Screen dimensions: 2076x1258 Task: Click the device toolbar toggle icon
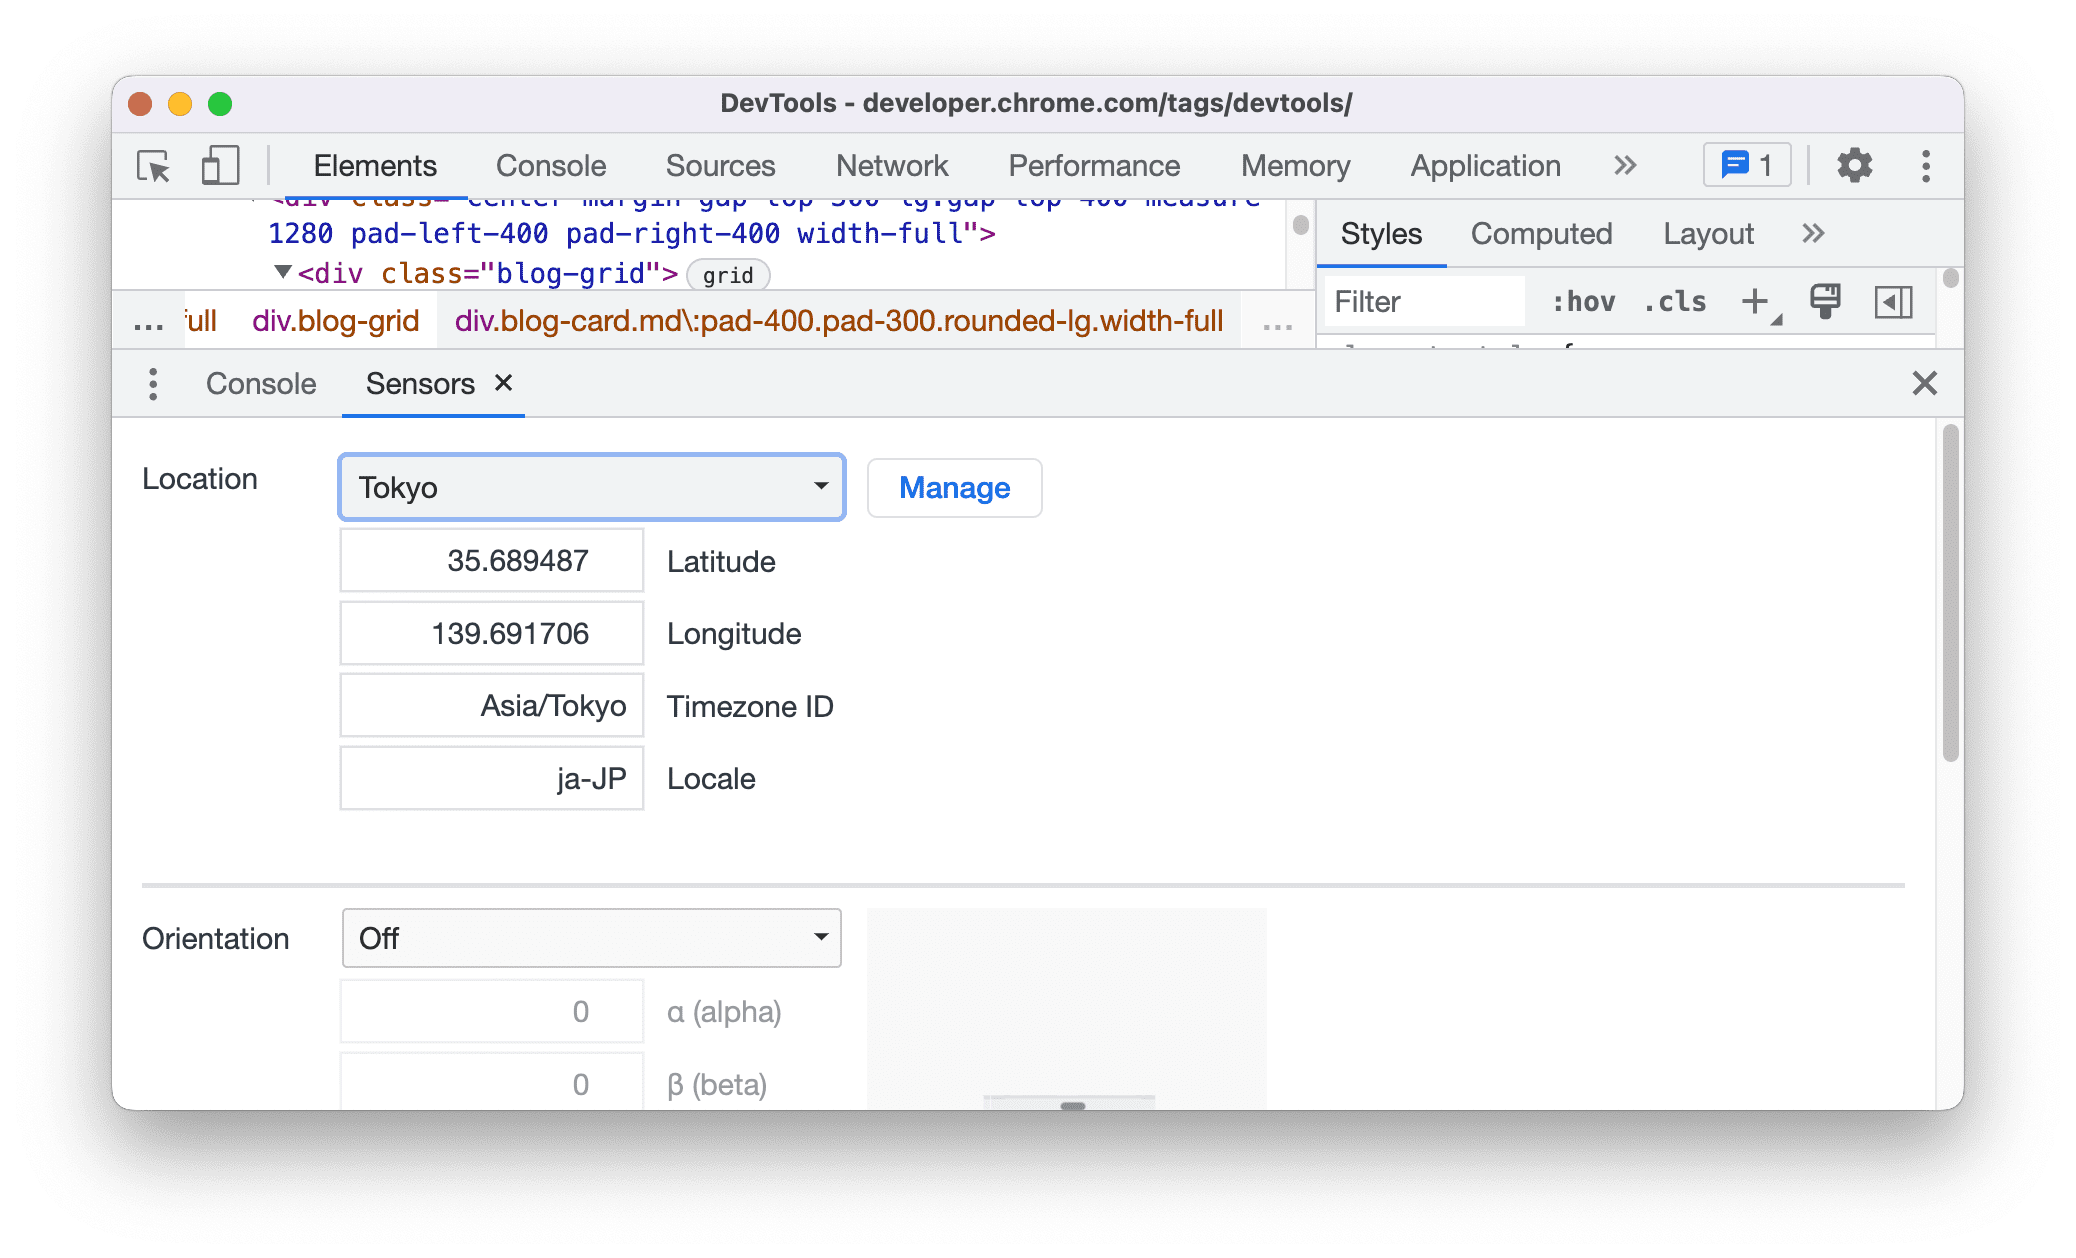[221, 165]
